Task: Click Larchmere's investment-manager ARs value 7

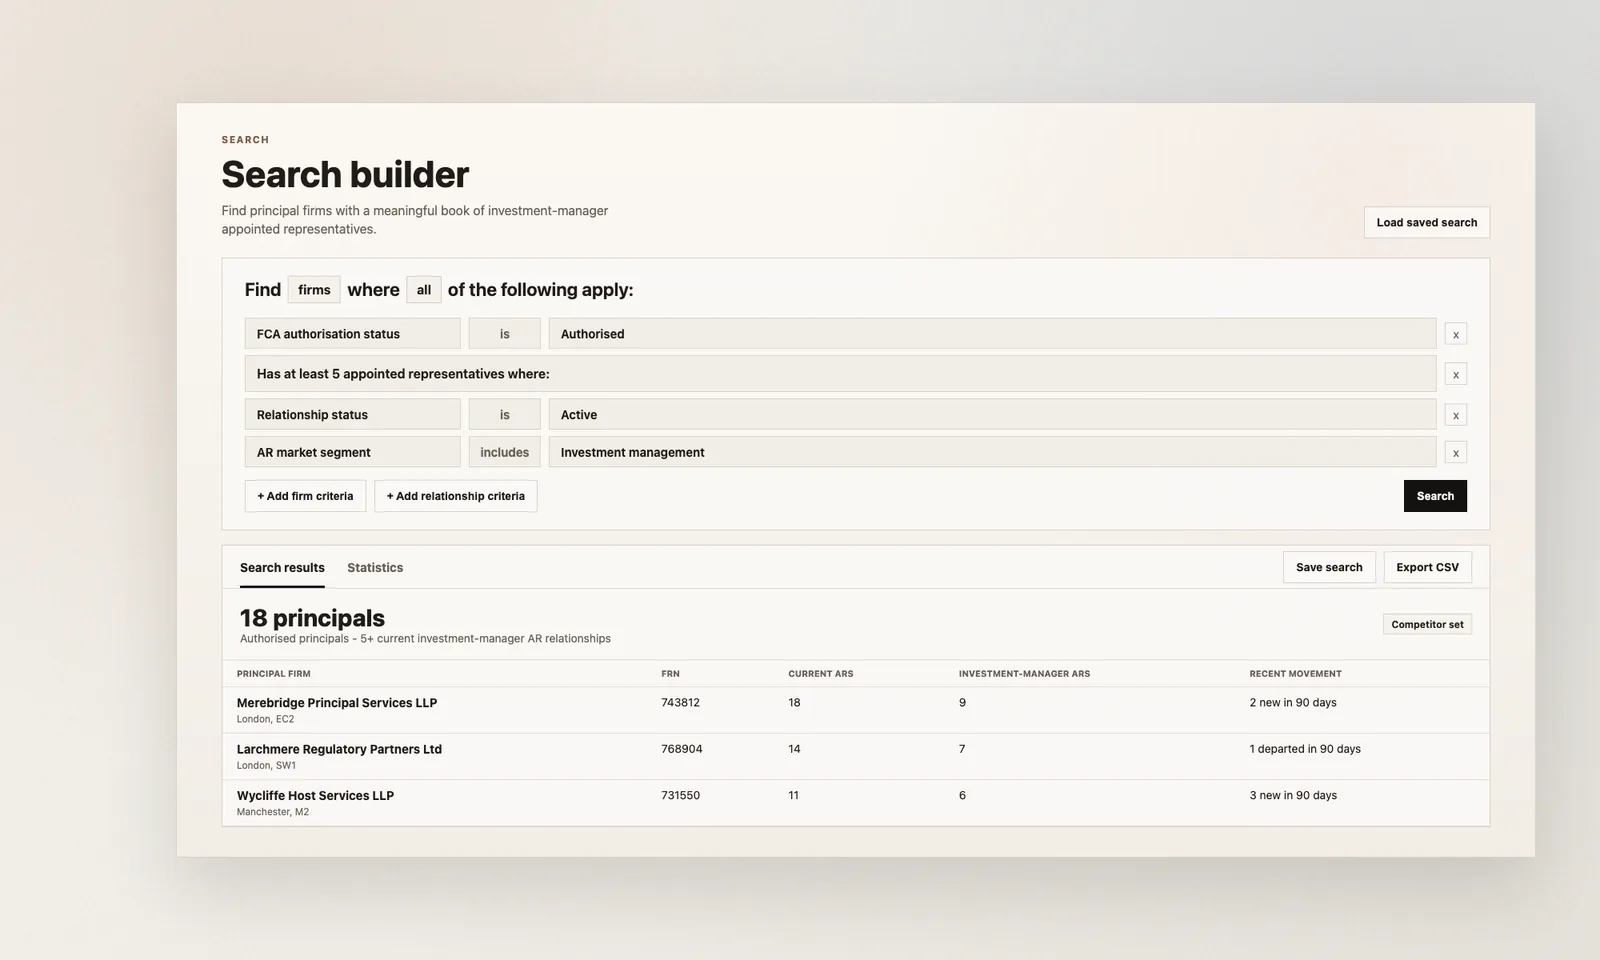Action: pyautogui.click(x=962, y=749)
